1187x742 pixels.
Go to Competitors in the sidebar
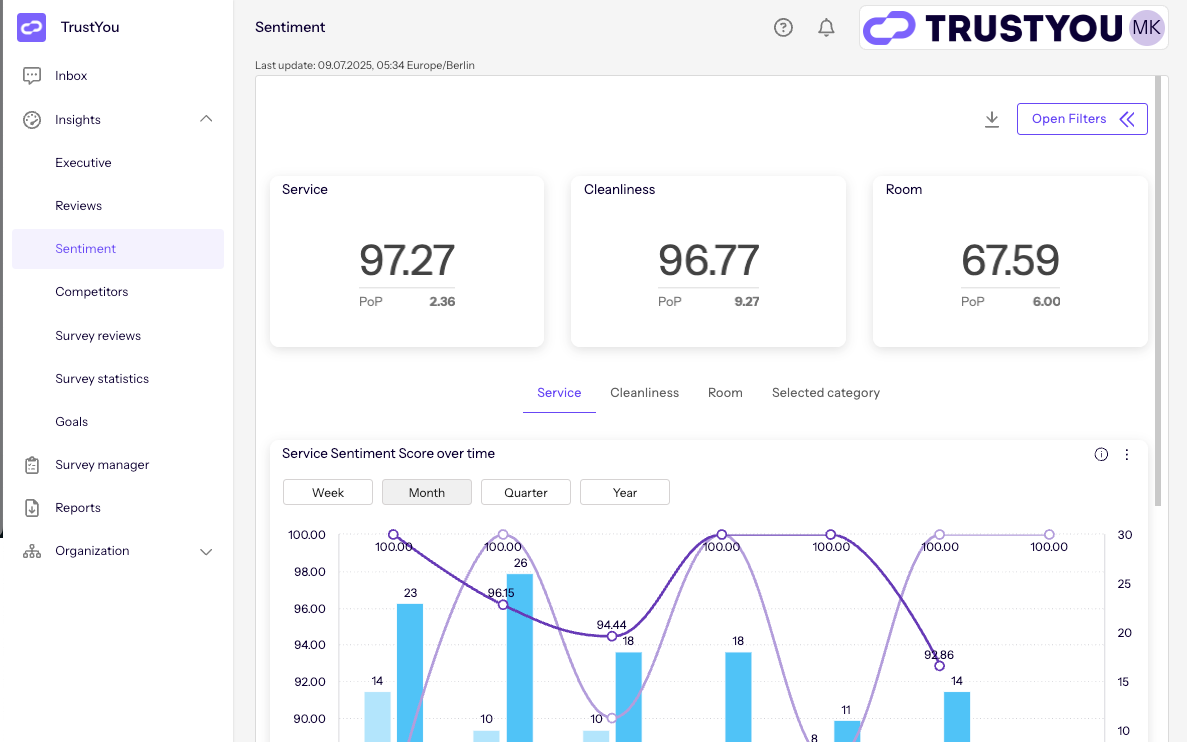tap(92, 292)
